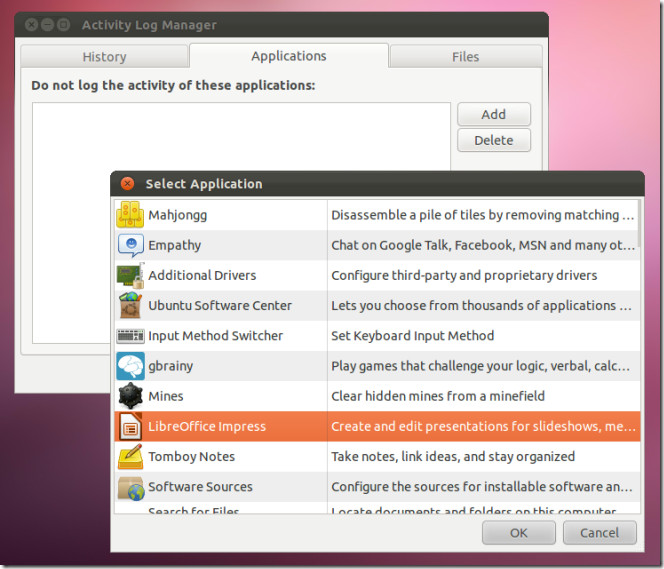Choose Ubuntu Software Center name

(x=220, y=305)
